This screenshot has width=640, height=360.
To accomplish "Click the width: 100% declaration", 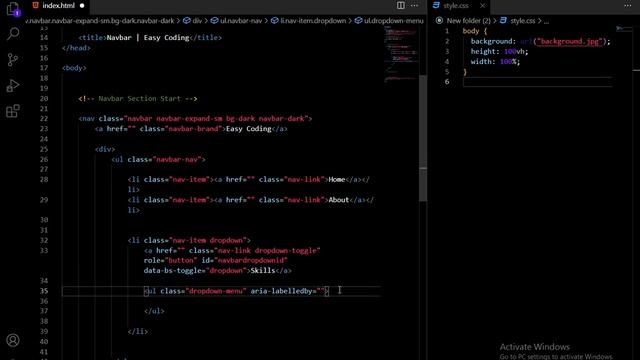I will [495, 62].
